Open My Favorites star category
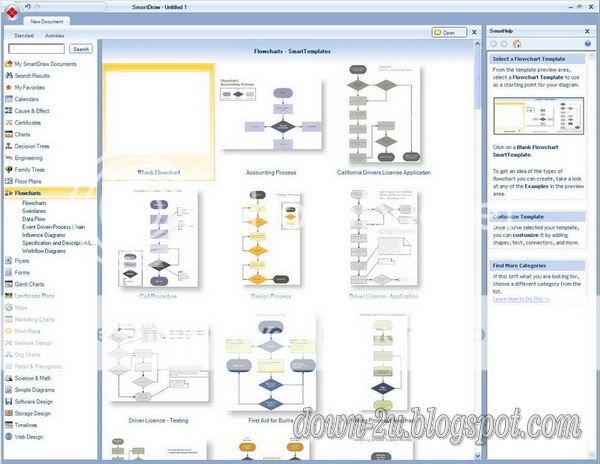 [x=30, y=87]
